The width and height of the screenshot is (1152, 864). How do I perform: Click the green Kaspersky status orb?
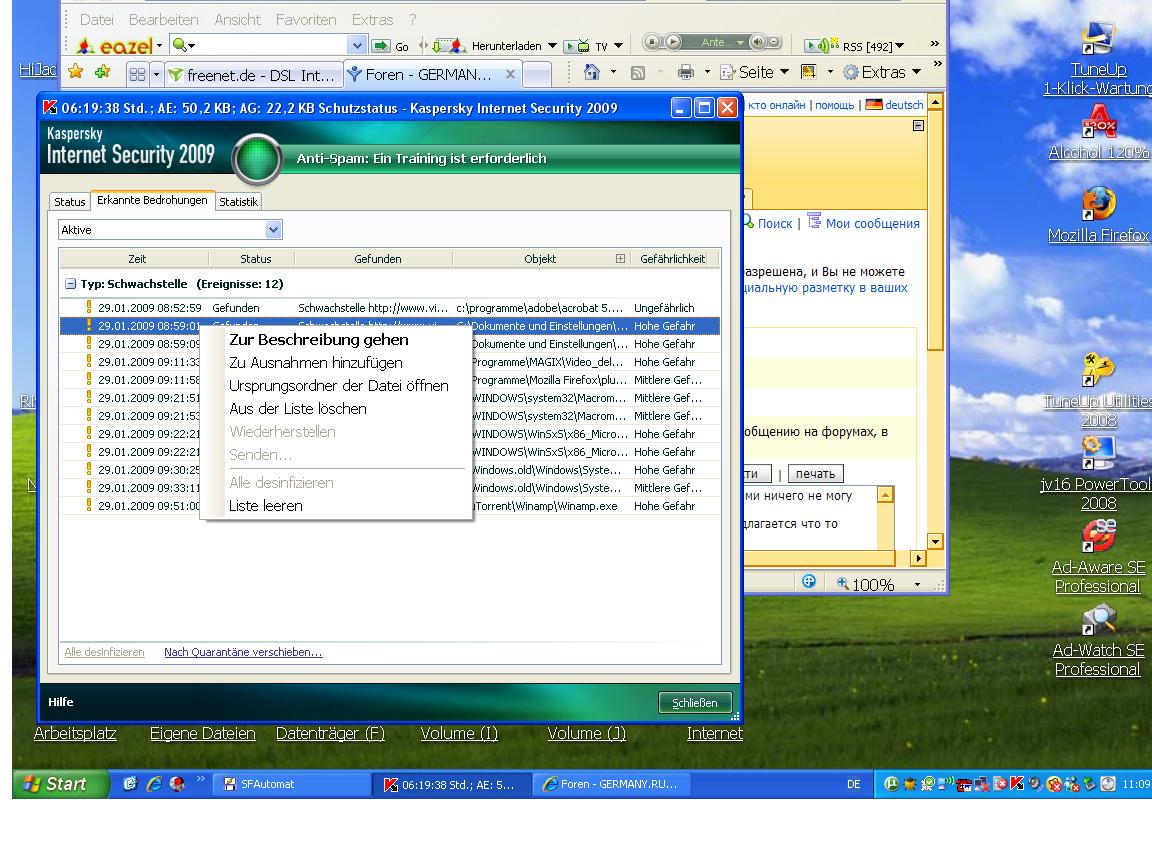point(257,158)
